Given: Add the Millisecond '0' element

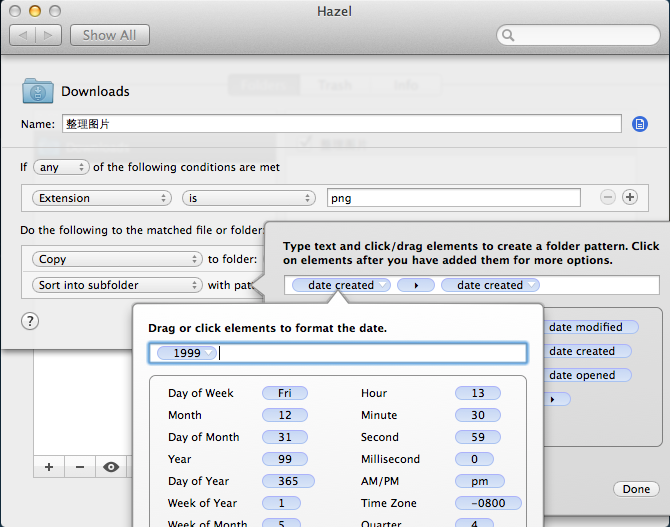Looking at the screenshot, I should click(474, 459).
